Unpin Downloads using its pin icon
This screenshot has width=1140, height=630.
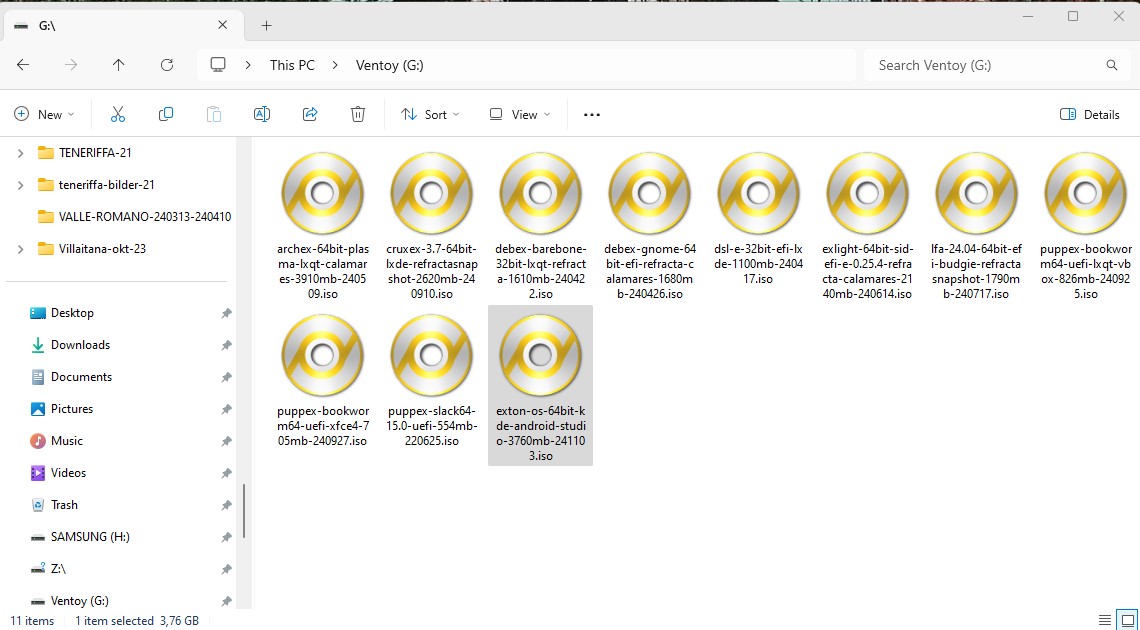point(226,345)
